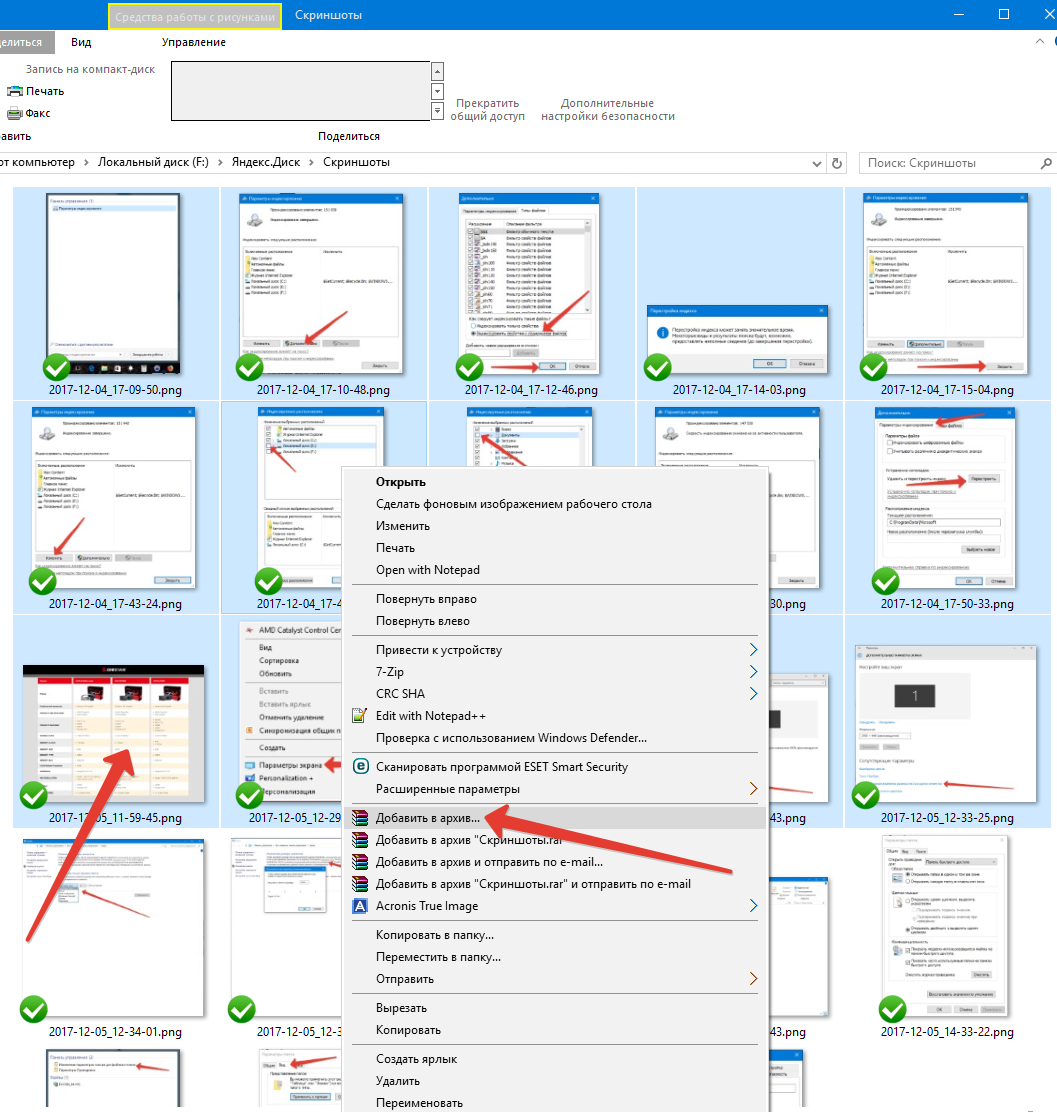
Task: Click breadcrumb chevron after Локальный диск (F:)
Action: [220, 162]
